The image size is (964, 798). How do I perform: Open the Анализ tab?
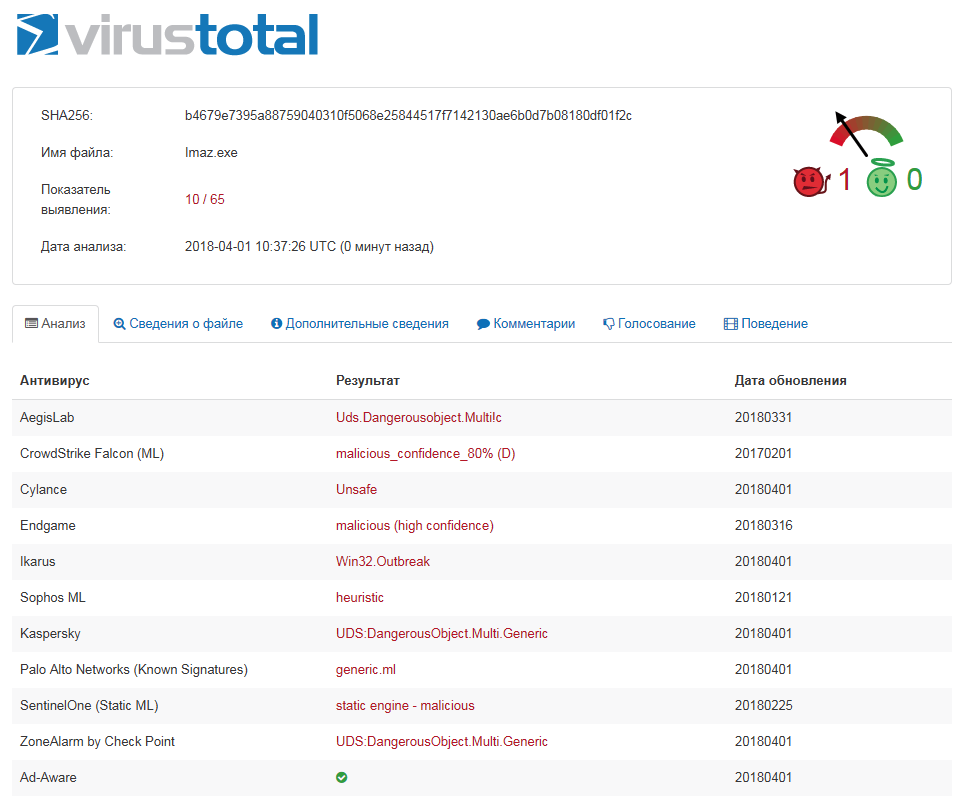pos(56,324)
